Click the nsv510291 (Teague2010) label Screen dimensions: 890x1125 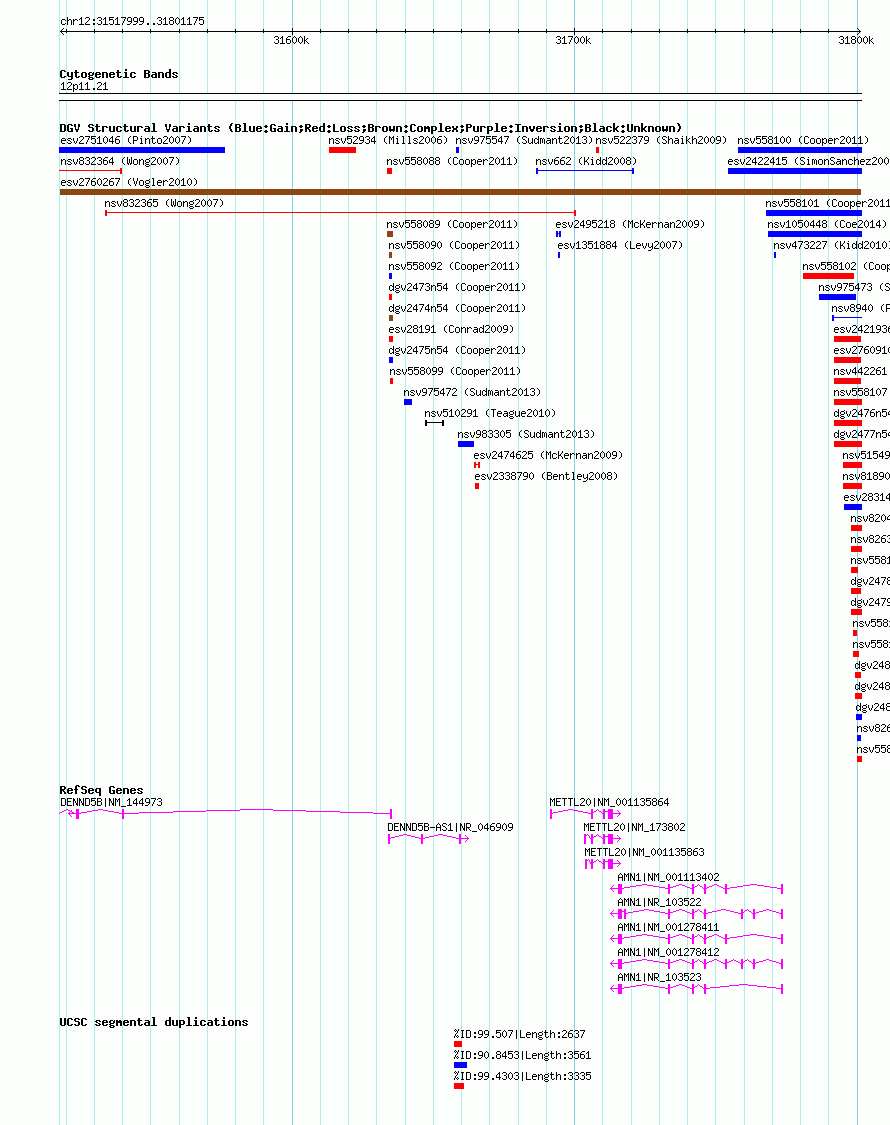490,413
